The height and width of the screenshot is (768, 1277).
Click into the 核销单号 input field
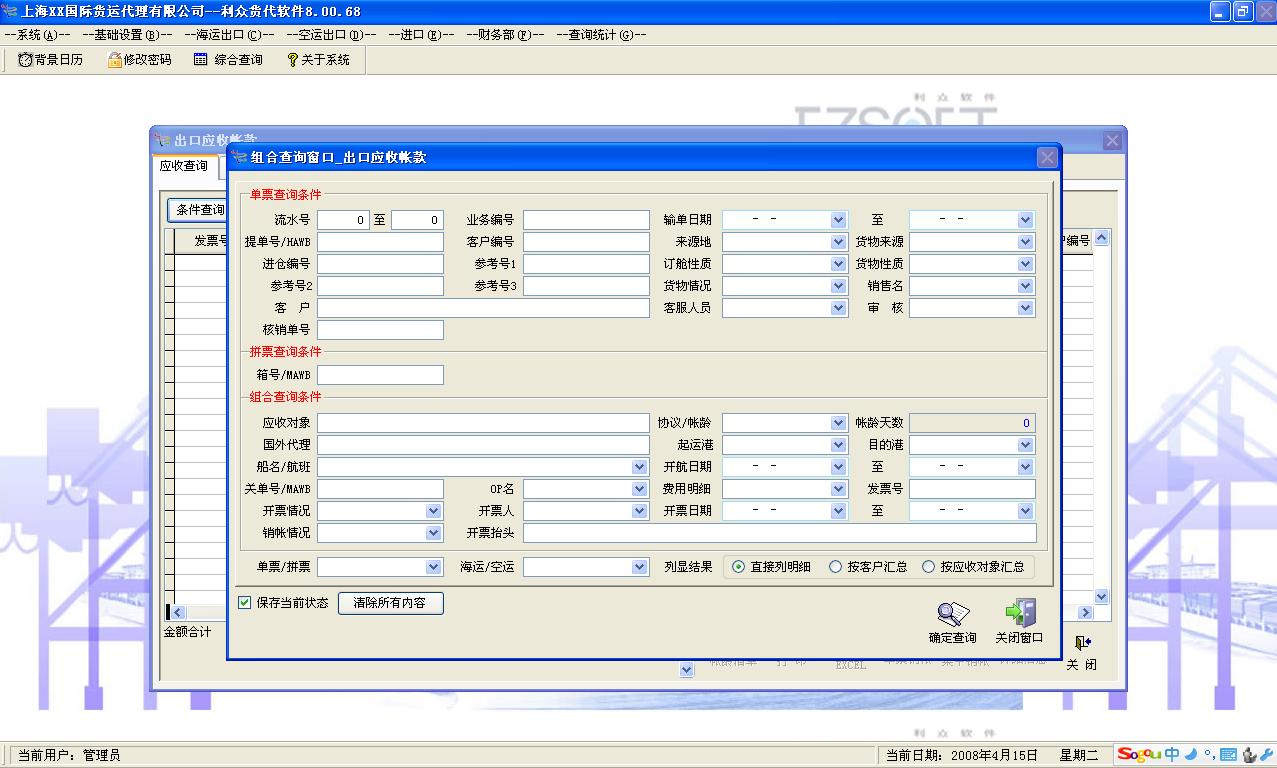(380, 330)
